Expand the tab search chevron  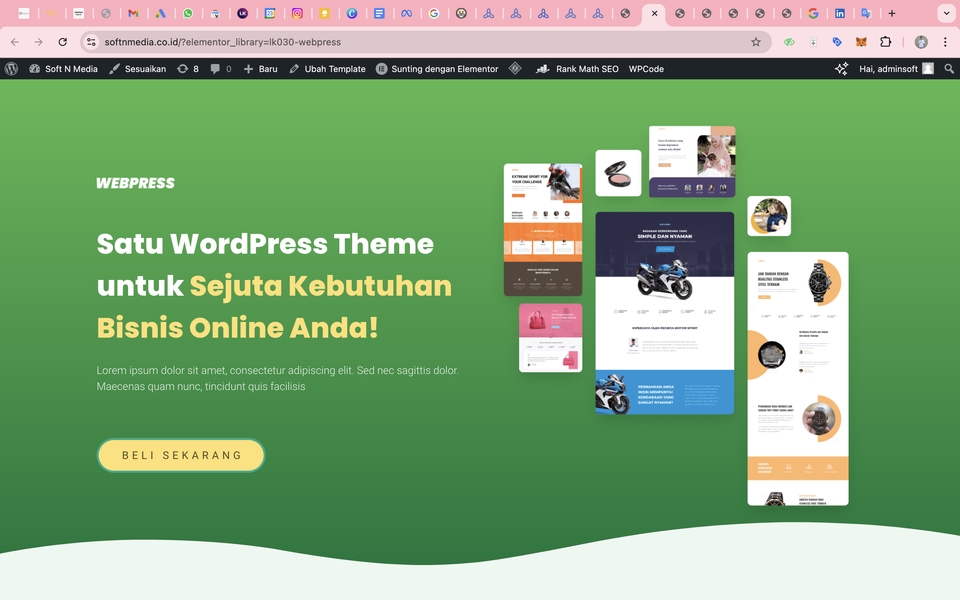click(944, 14)
